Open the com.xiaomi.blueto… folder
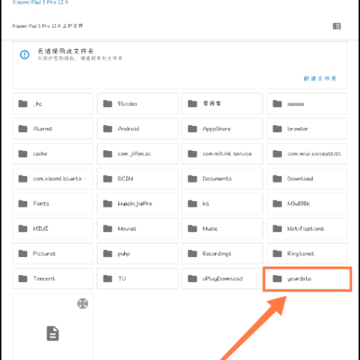 click(53, 179)
